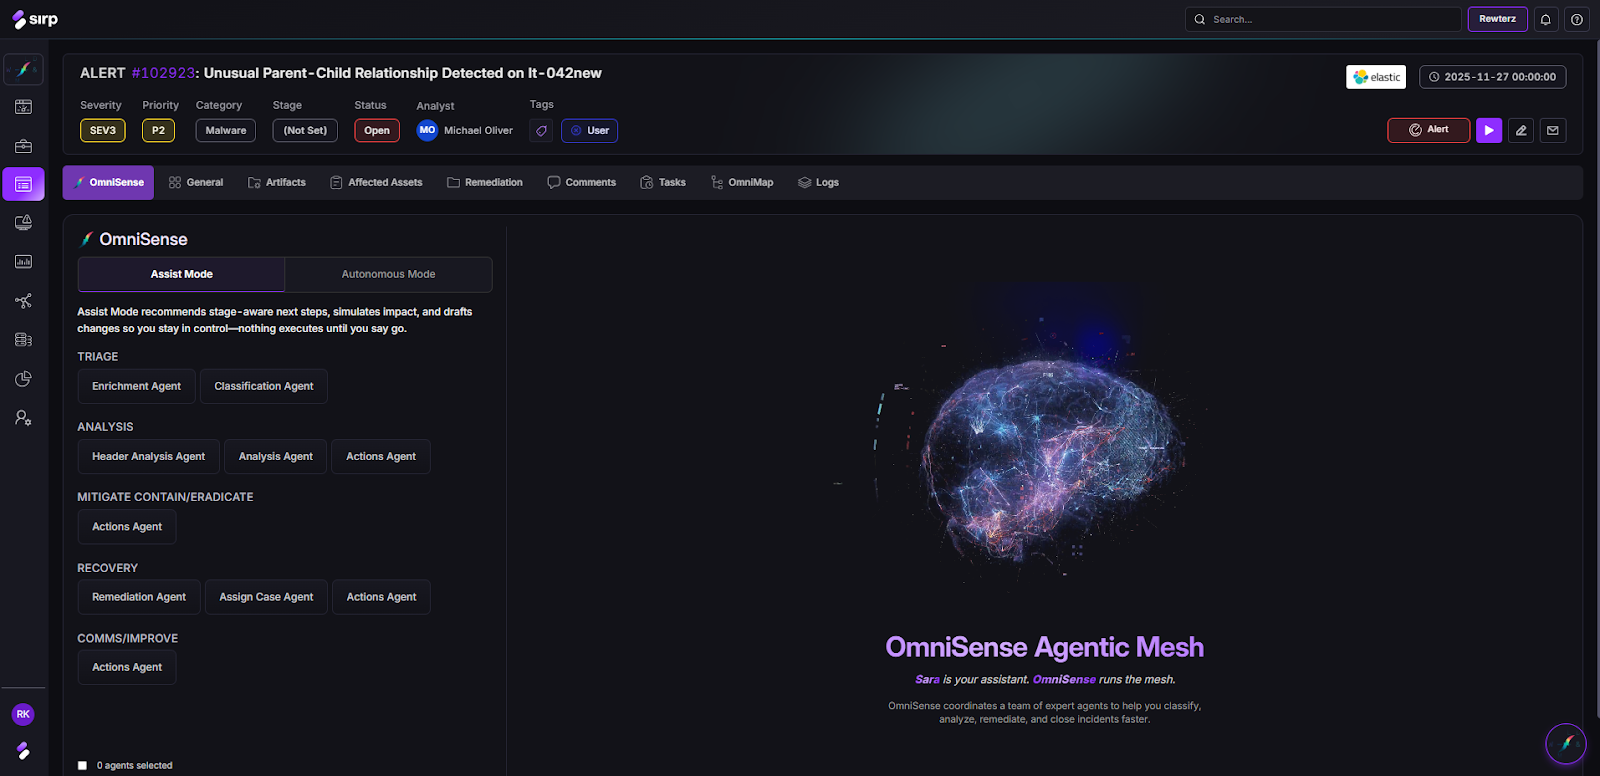Select Assist Mode

[x=181, y=274]
